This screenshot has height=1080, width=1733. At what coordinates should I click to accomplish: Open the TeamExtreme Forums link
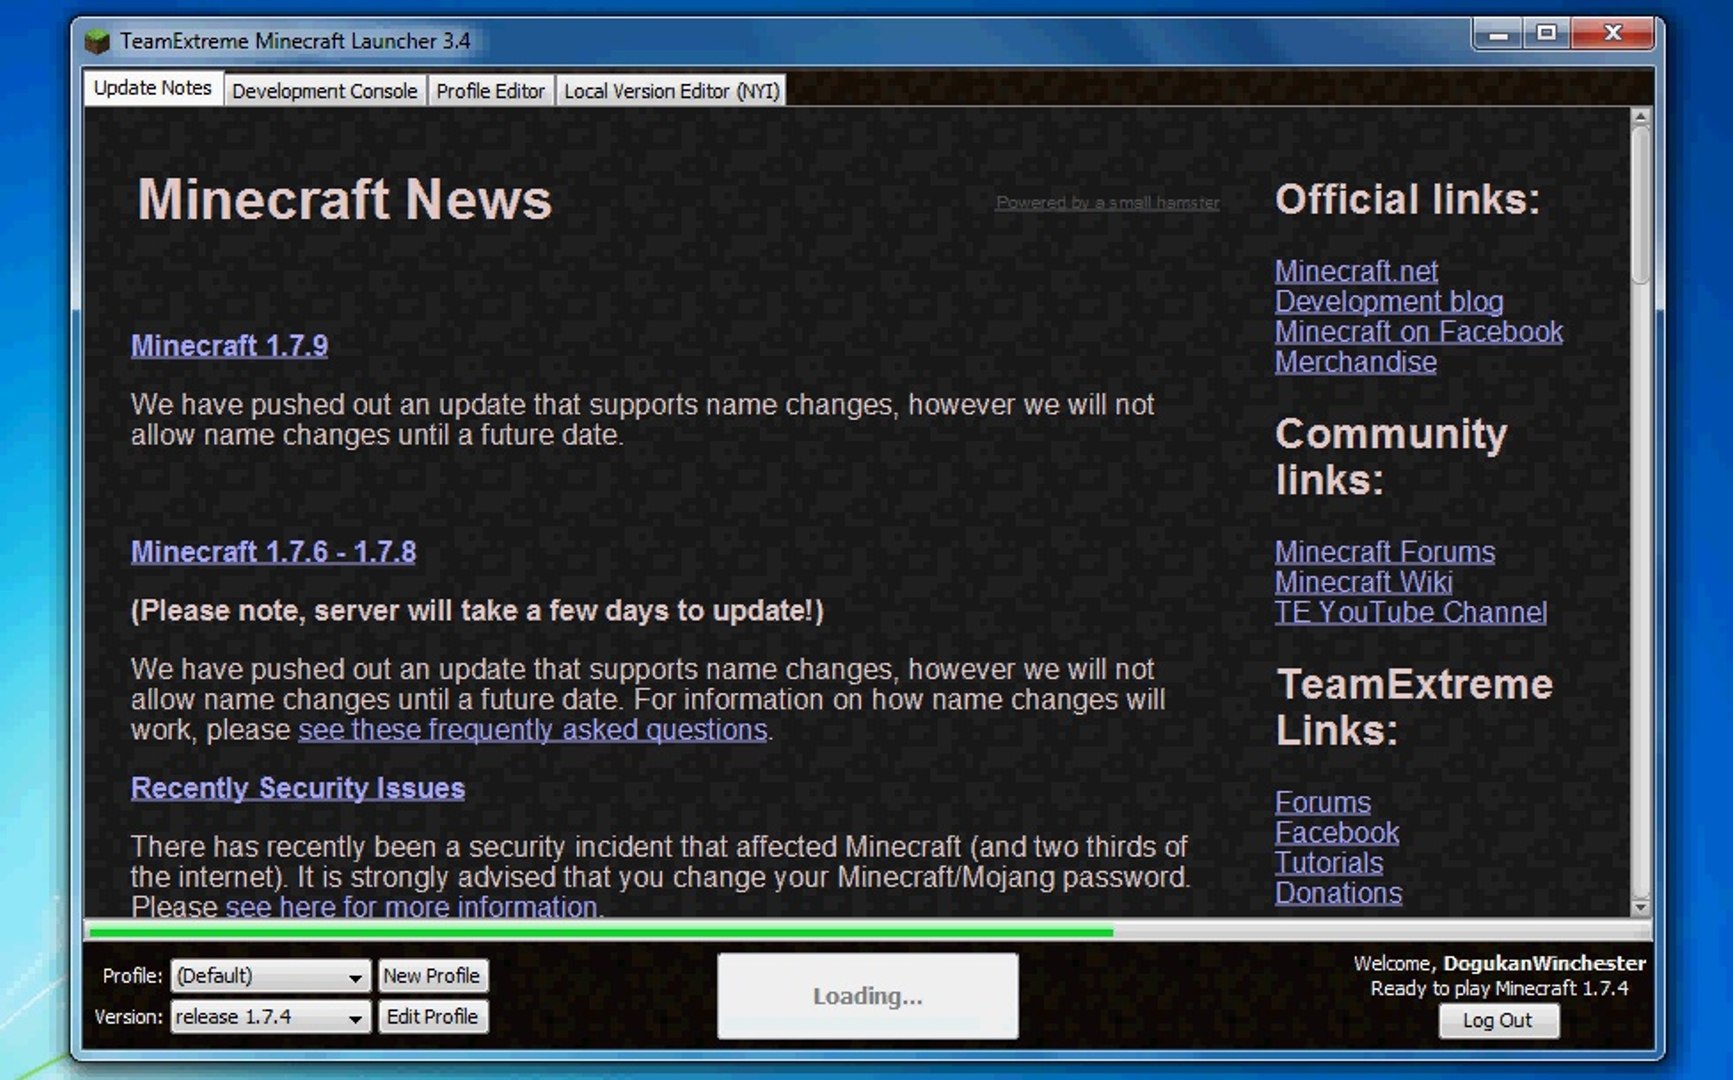click(x=1322, y=802)
